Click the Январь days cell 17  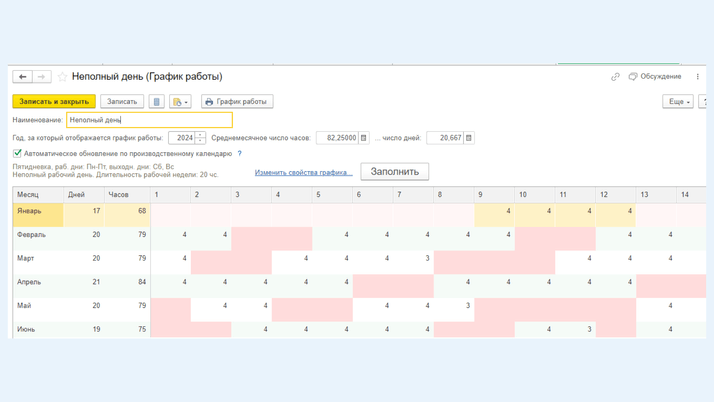[x=84, y=215]
